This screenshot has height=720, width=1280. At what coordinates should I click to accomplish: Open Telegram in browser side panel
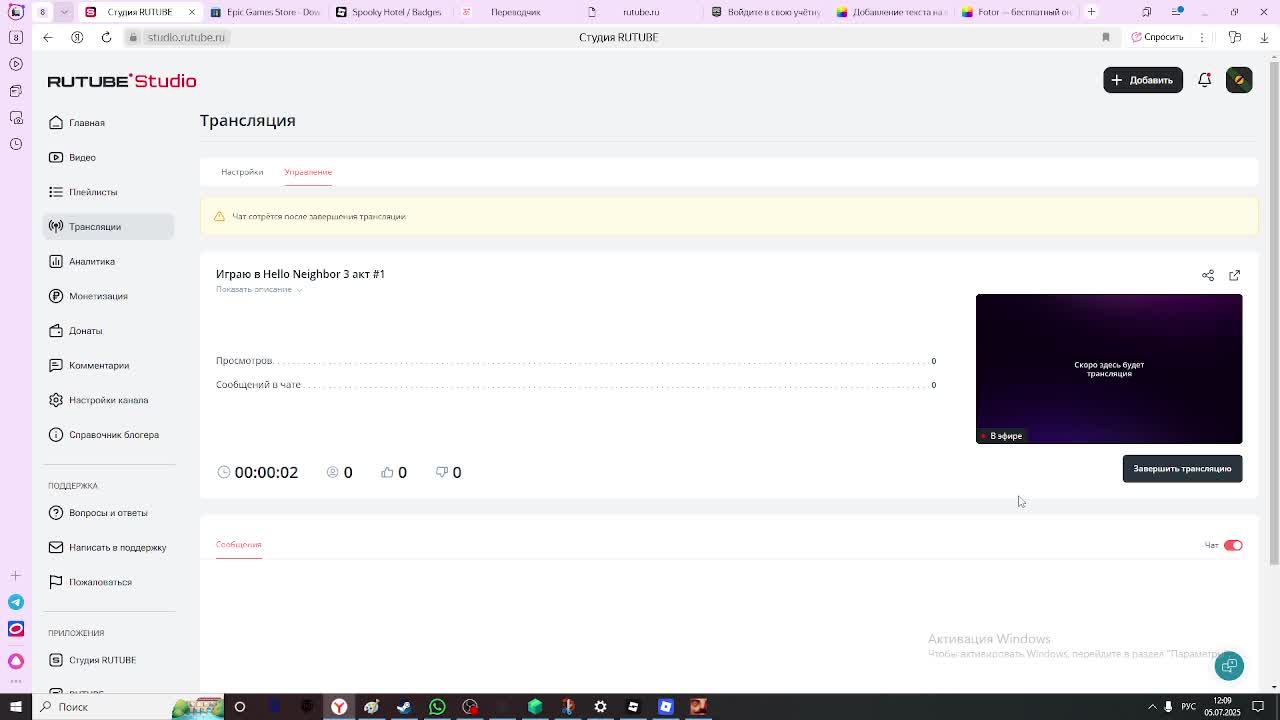[x=16, y=602]
